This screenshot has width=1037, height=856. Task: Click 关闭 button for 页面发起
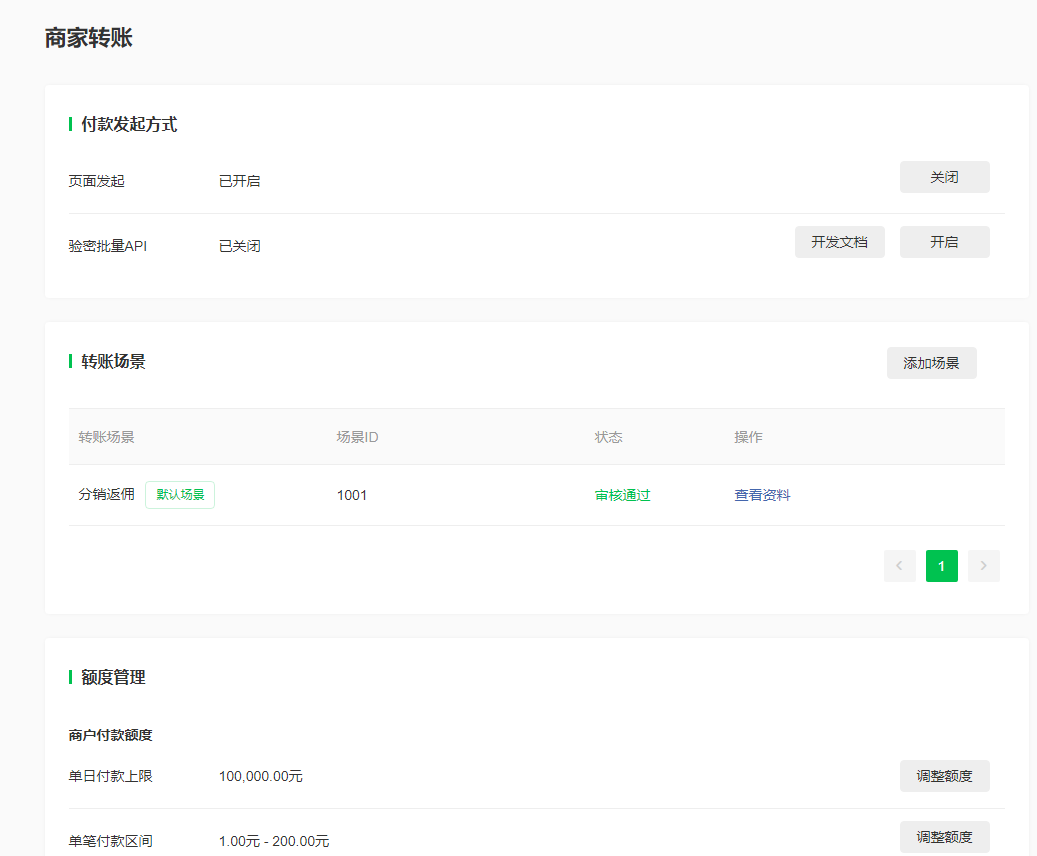(x=944, y=177)
